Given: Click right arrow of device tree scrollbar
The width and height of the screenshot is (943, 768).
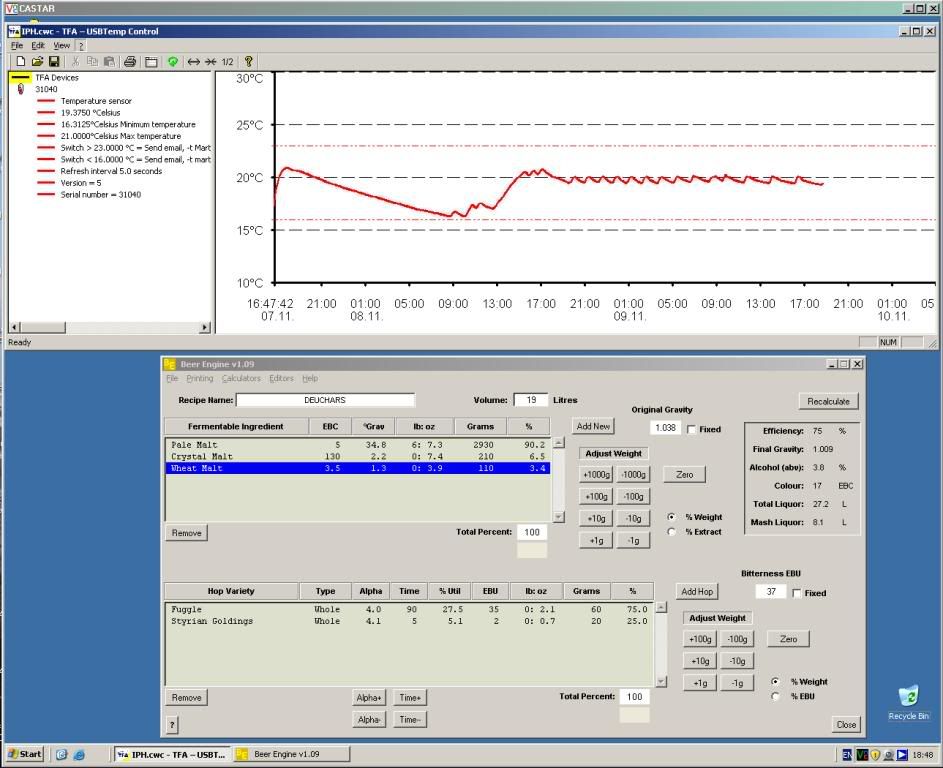Looking at the screenshot, I should point(205,327).
